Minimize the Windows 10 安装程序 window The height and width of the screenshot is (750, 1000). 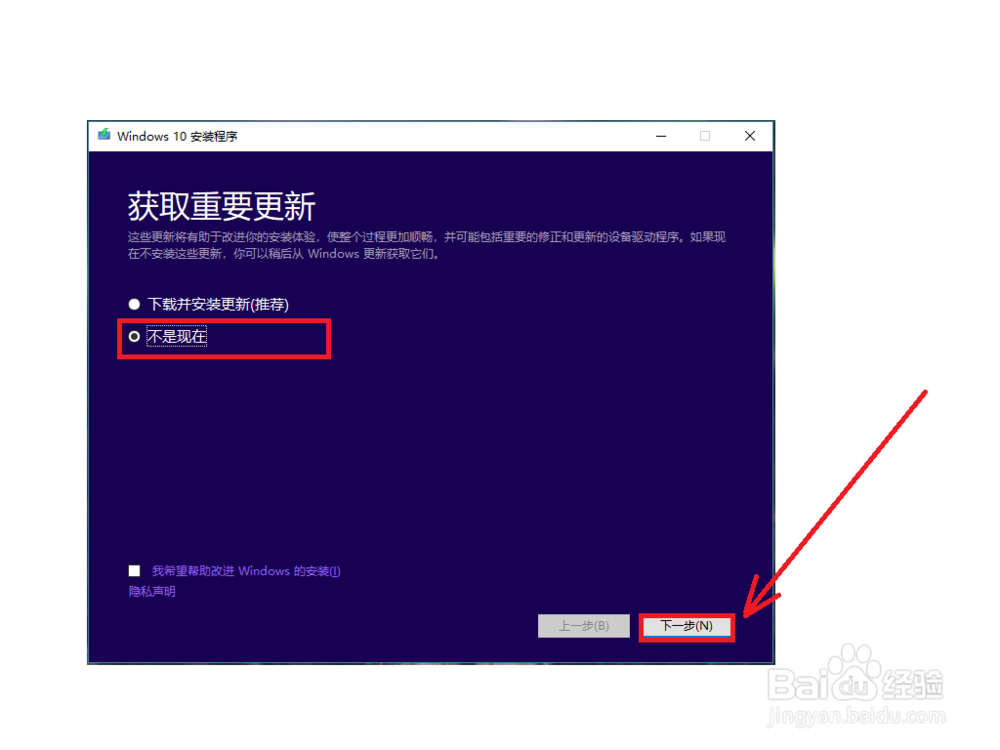tap(661, 136)
